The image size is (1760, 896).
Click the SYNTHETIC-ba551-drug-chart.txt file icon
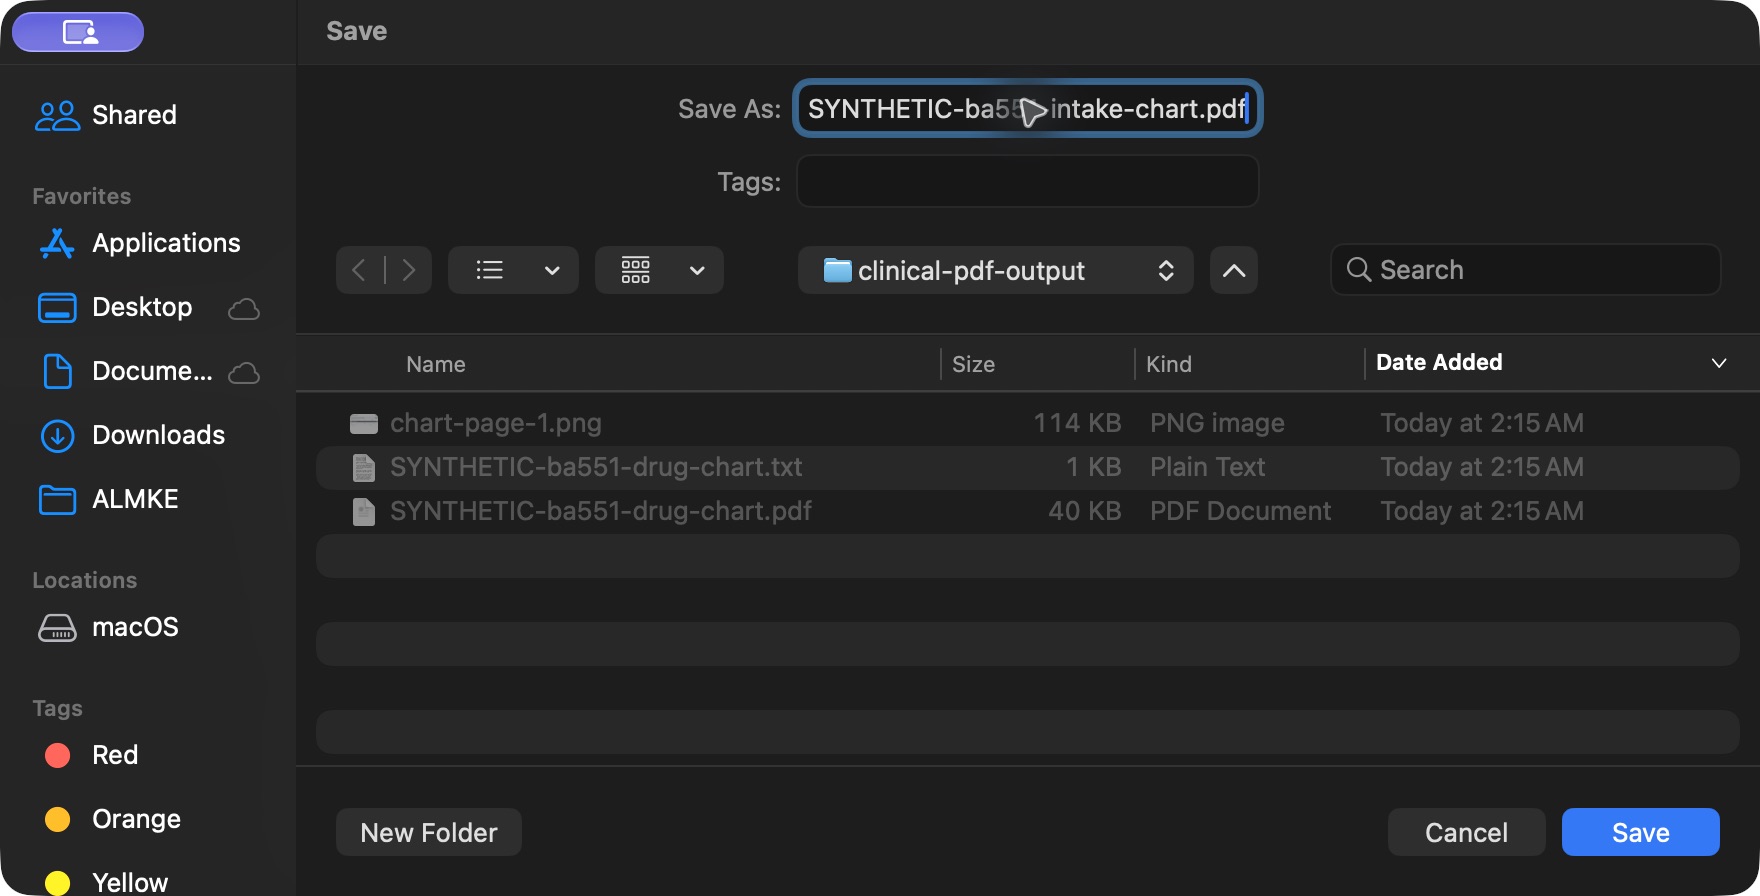click(364, 467)
